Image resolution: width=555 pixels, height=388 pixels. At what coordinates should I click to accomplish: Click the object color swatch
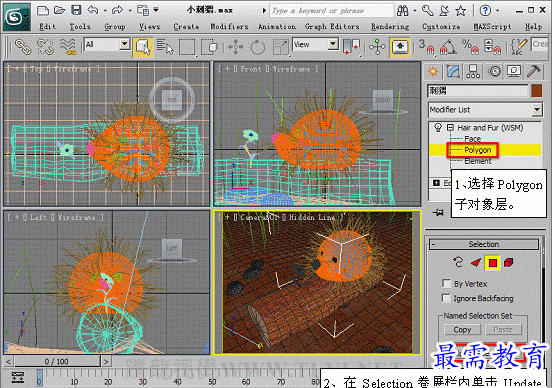(537, 91)
